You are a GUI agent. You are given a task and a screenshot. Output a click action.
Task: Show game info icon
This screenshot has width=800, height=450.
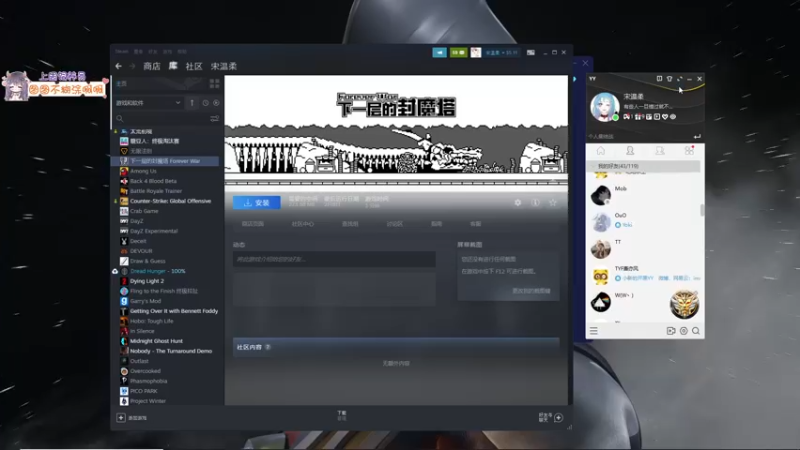click(x=535, y=203)
